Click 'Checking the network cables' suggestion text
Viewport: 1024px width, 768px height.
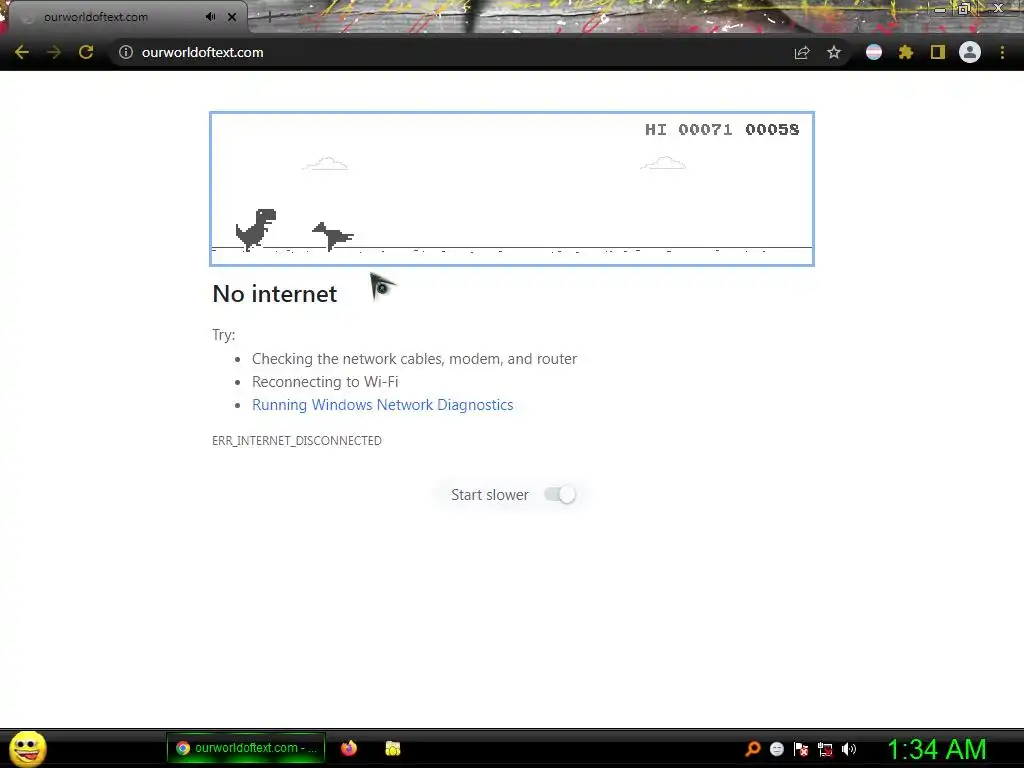click(x=415, y=359)
